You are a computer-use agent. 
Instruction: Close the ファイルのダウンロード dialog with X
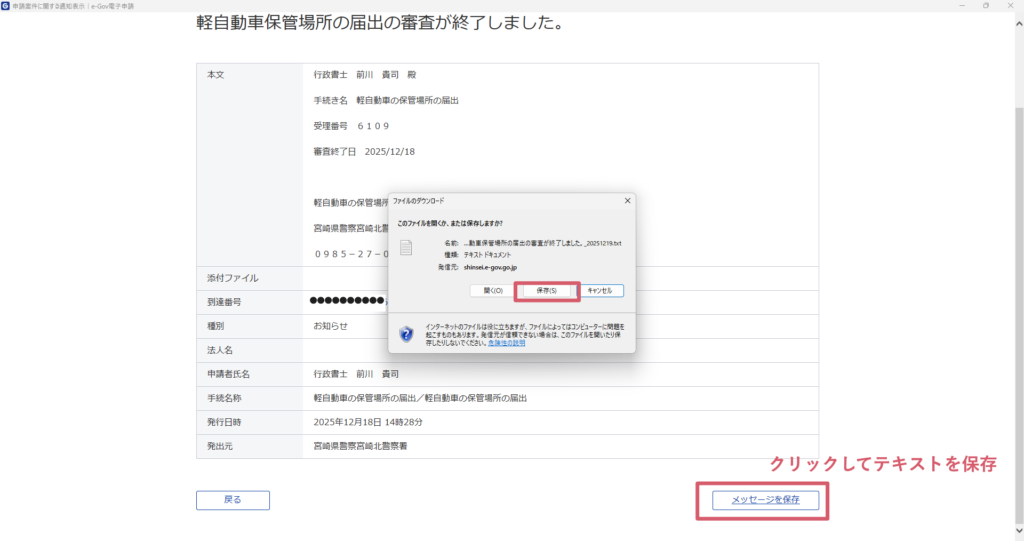[x=627, y=200]
